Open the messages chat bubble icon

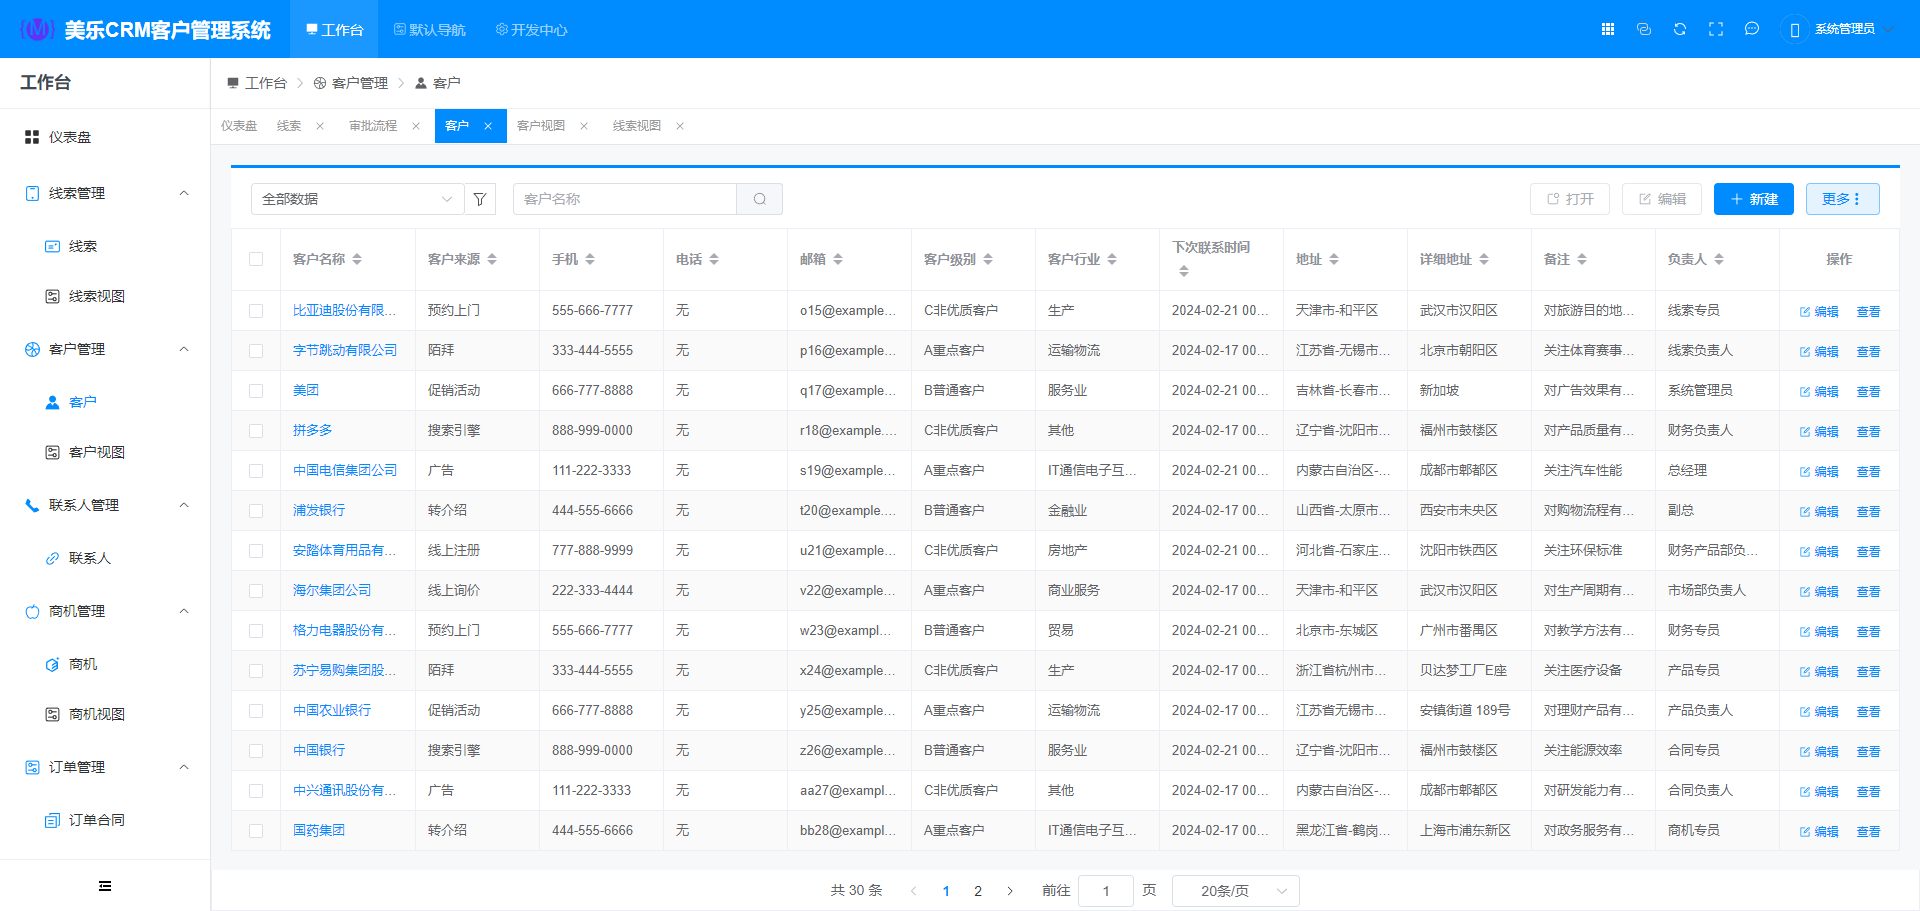point(1752,29)
